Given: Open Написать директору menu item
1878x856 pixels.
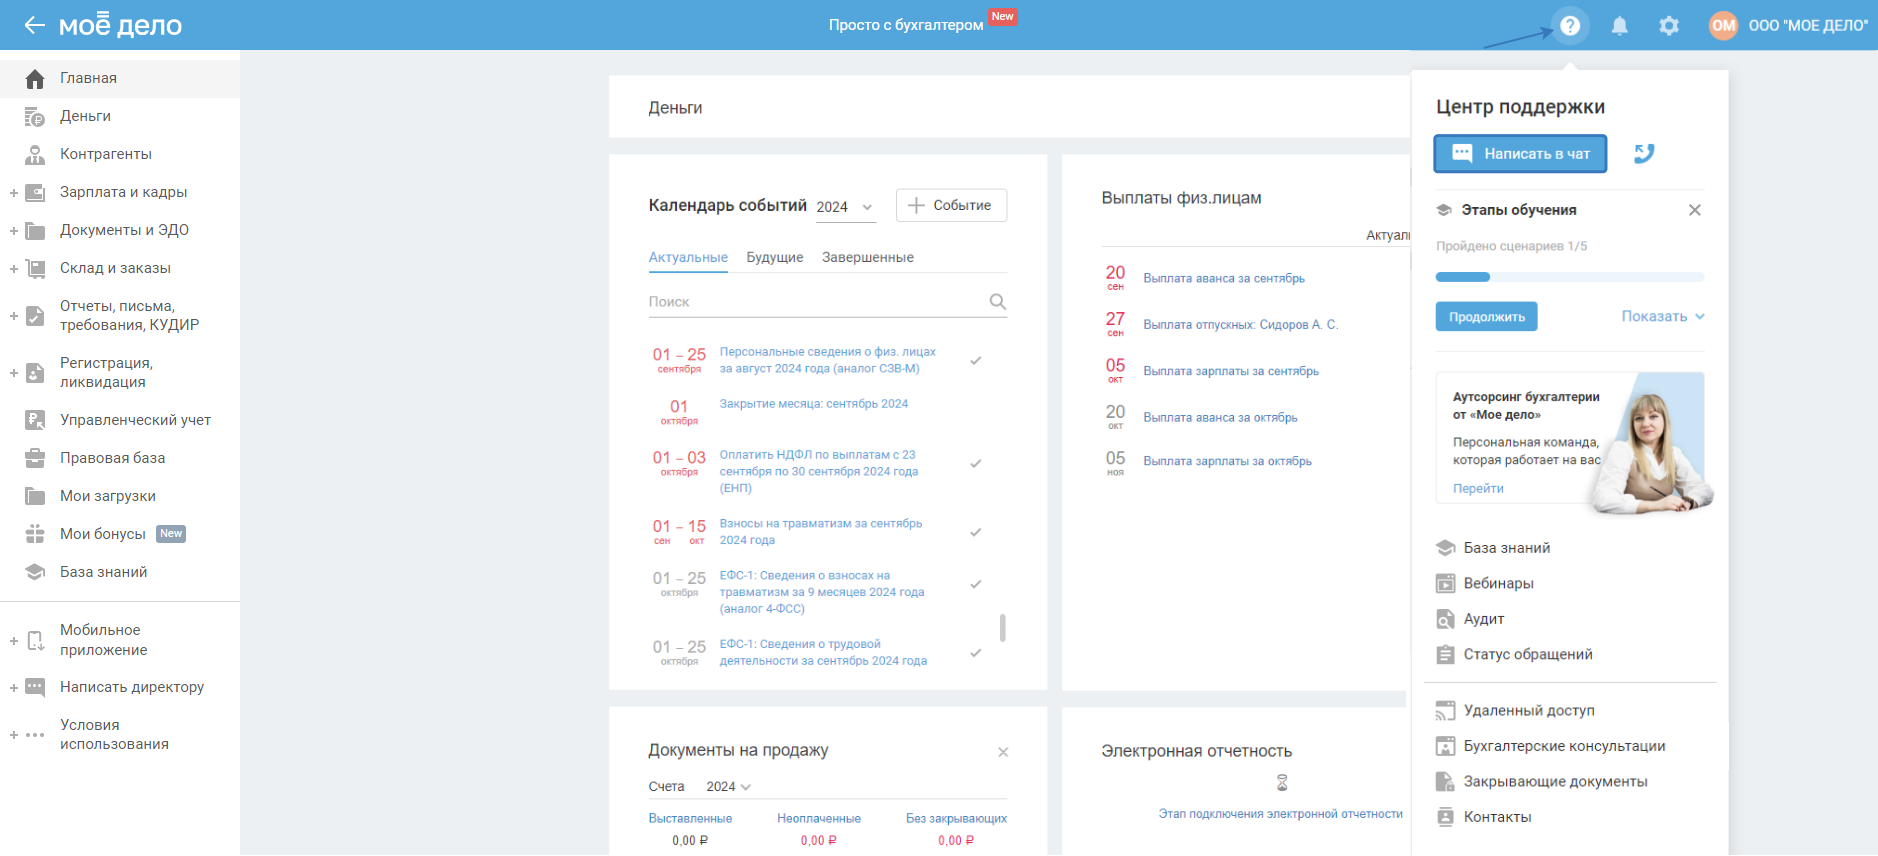Looking at the screenshot, I should pyautogui.click(x=132, y=687).
